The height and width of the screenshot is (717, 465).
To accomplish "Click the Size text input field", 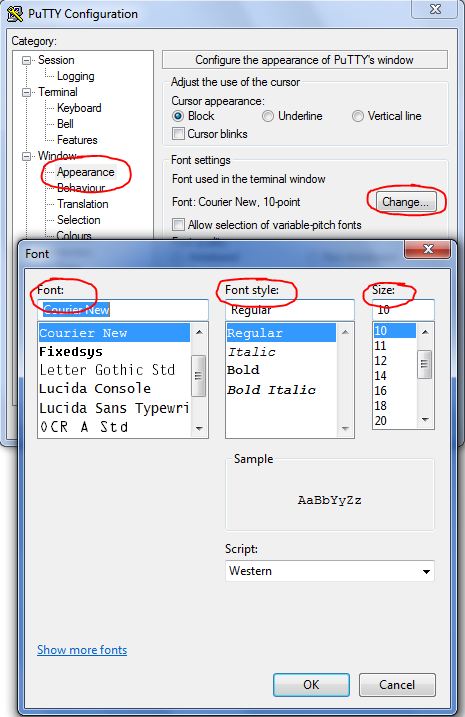I will [403, 310].
